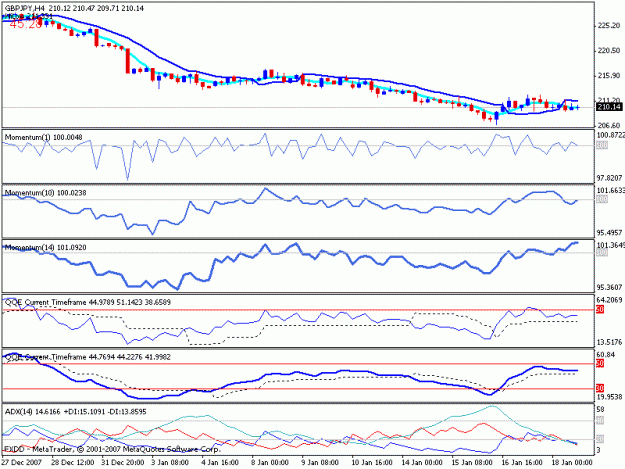Click the black 210.14 current price tag
Image resolution: width=625 pixels, height=469 pixels.
tap(609, 107)
